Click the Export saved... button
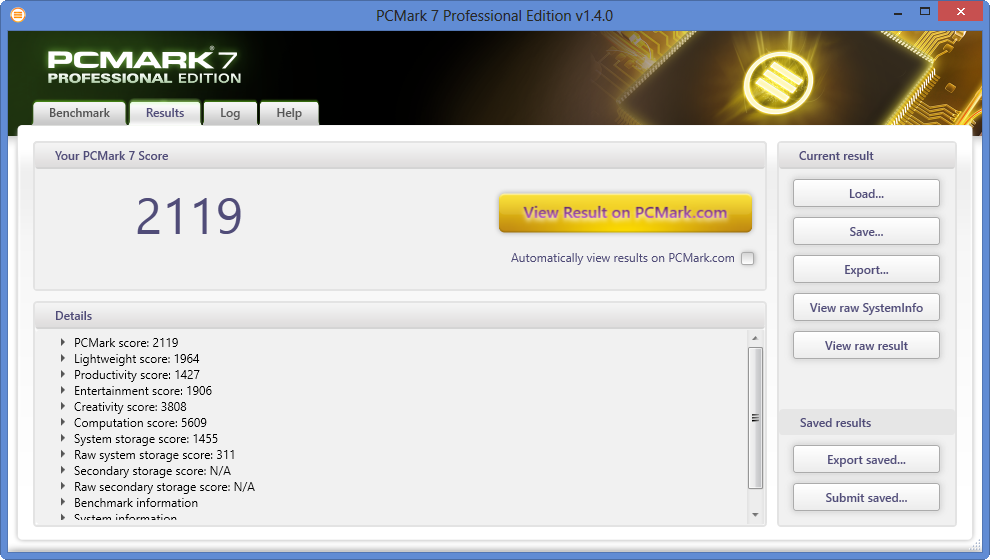 (x=866, y=460)
